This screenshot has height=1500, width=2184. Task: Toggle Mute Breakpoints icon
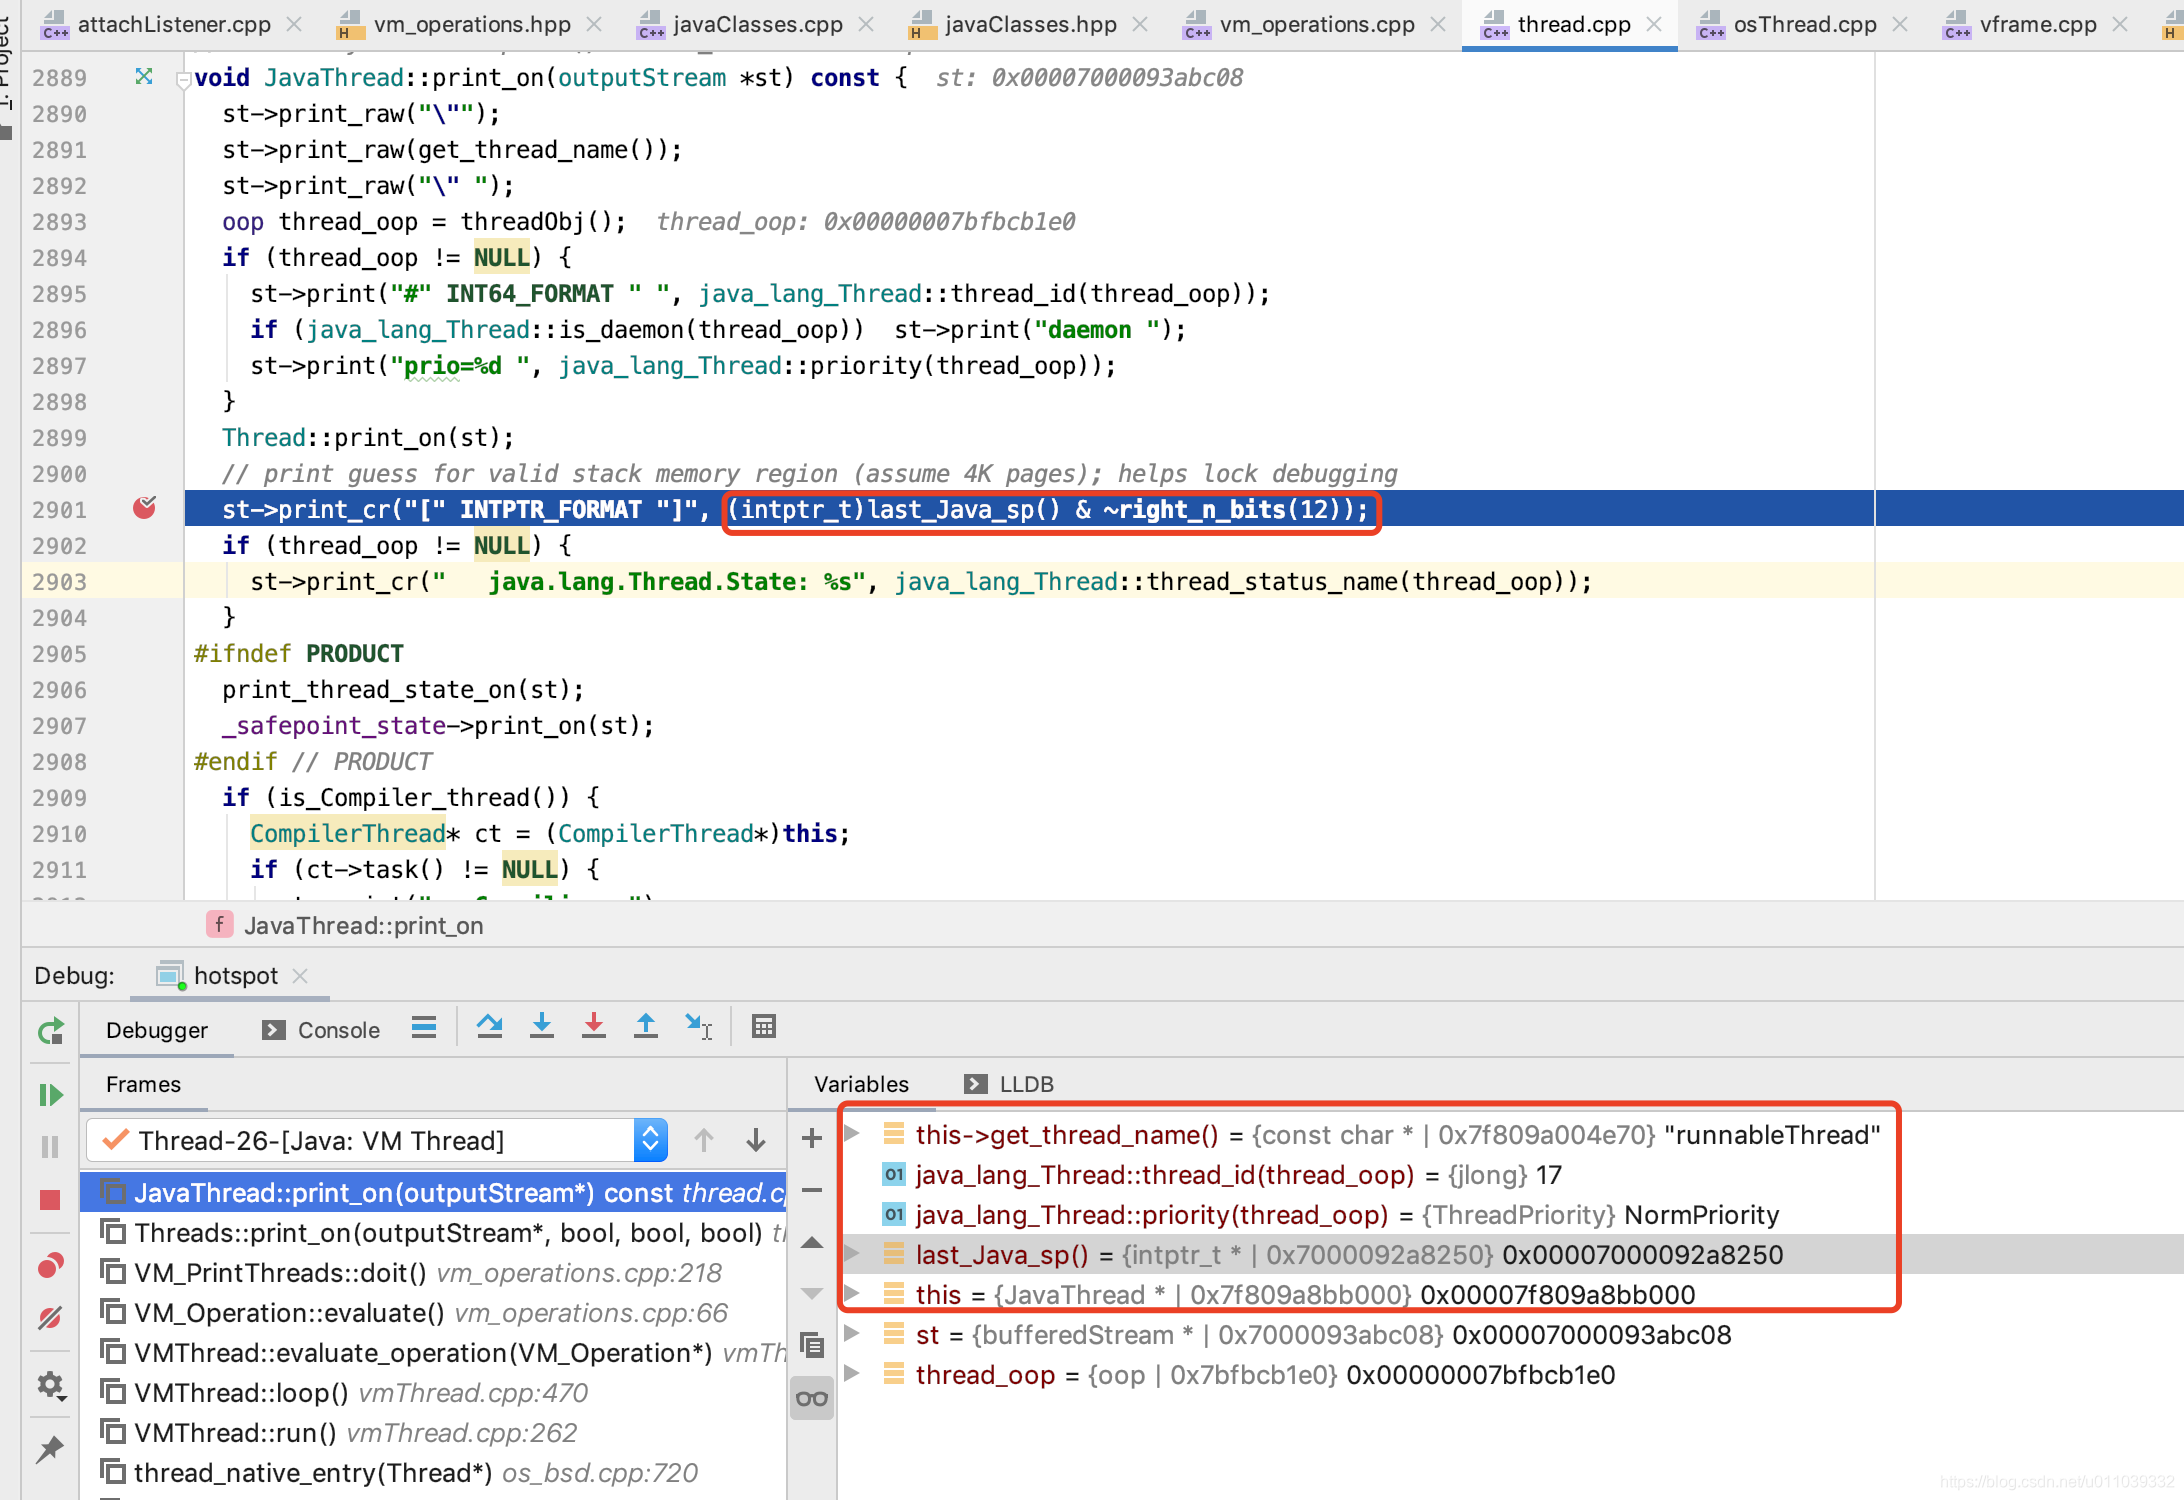point(50,1318)
